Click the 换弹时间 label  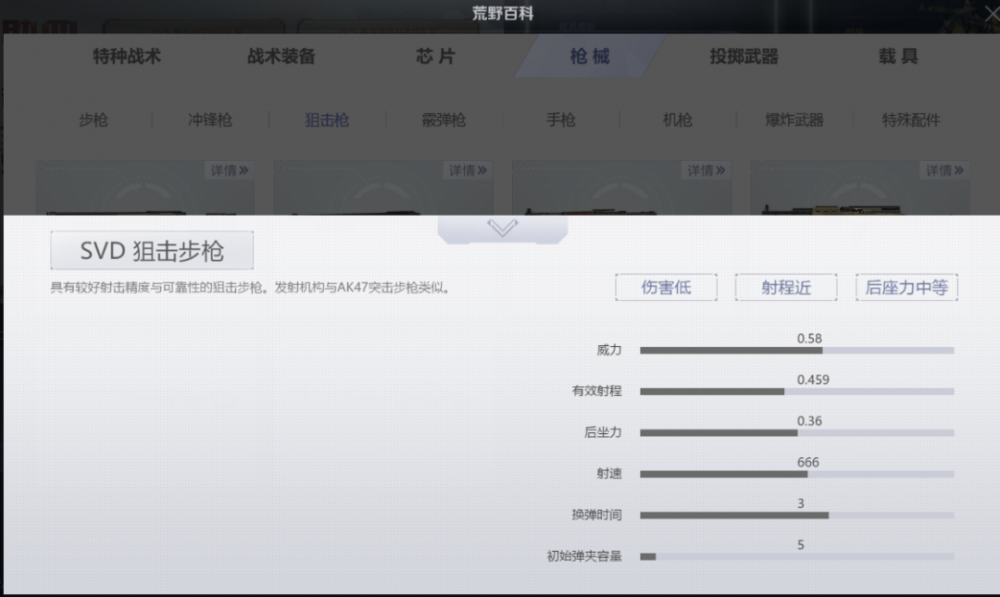[x=596, y=514]
